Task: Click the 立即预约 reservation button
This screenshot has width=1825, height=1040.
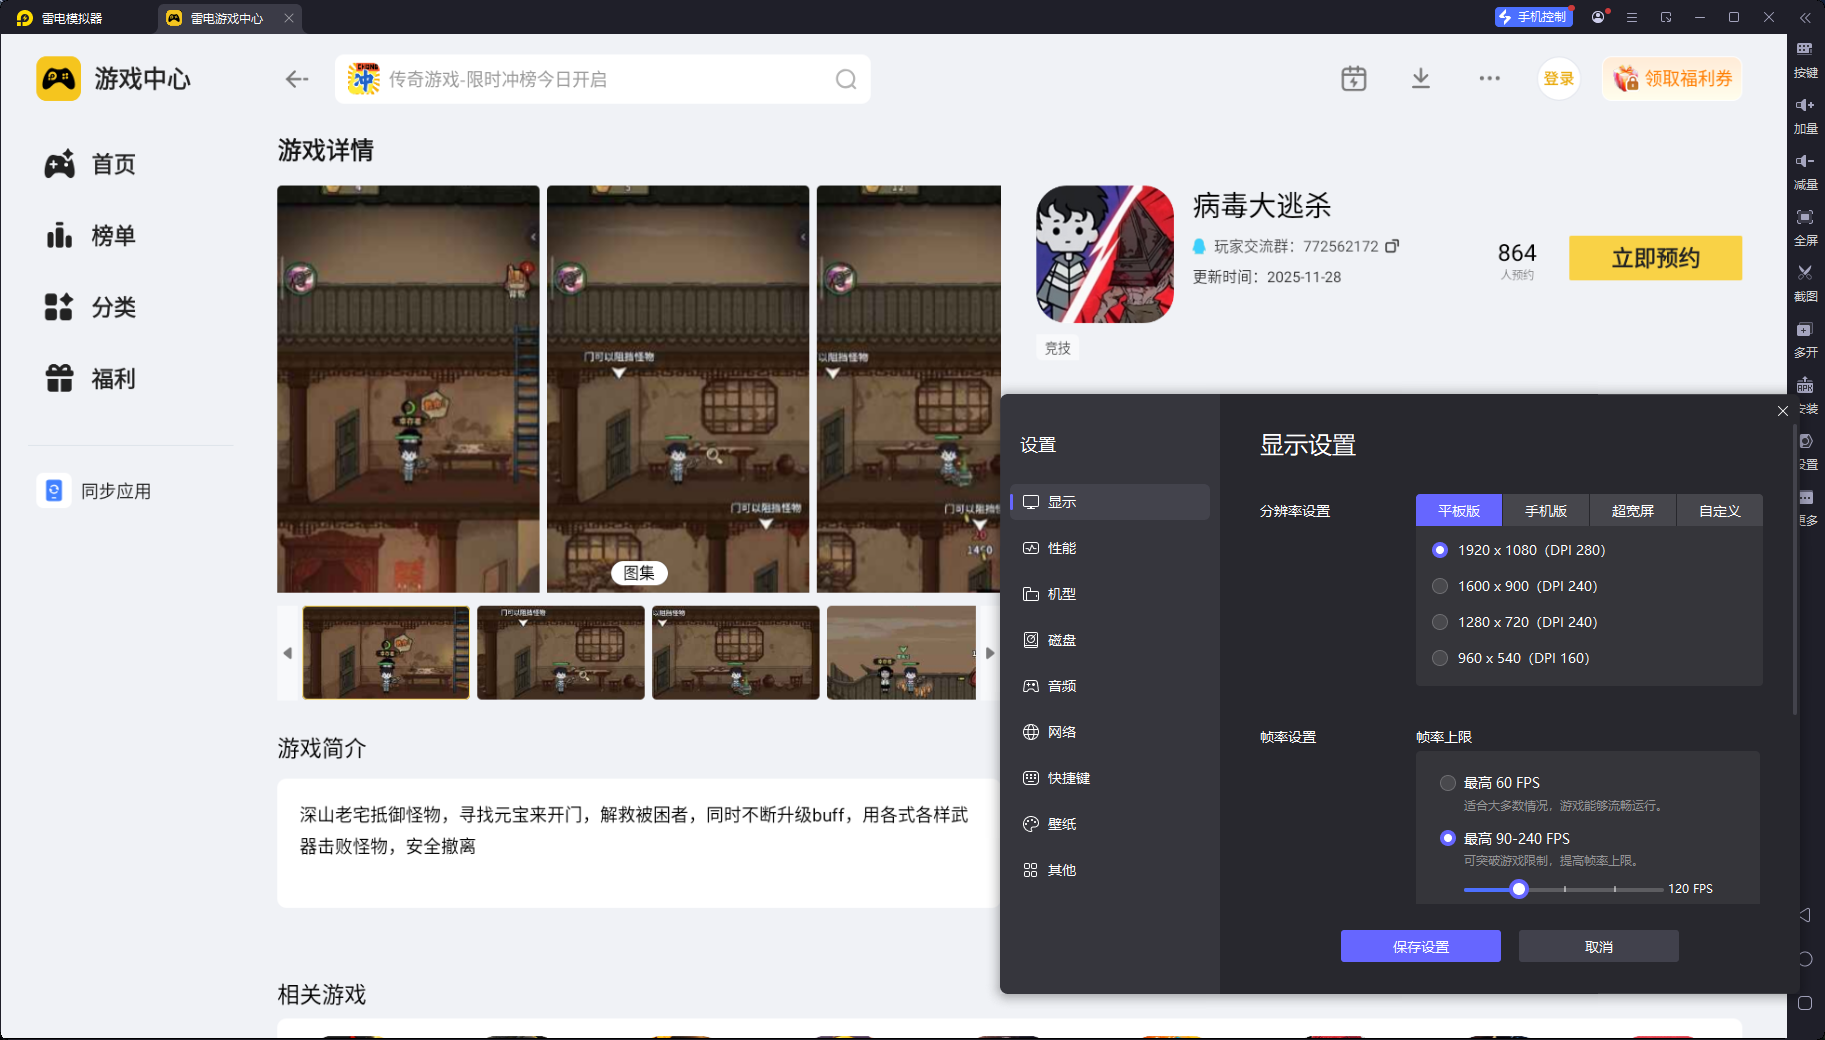Action: tap(1654, 258)
